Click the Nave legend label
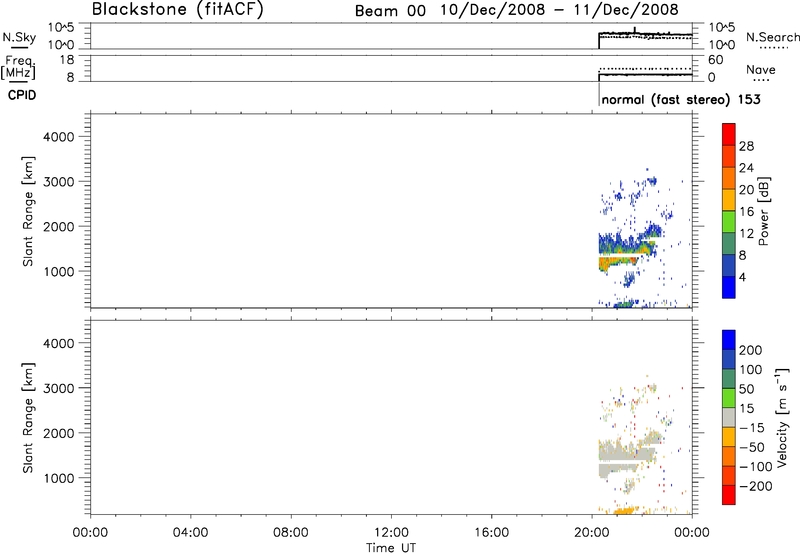800x554 pixels. point(760,69)
